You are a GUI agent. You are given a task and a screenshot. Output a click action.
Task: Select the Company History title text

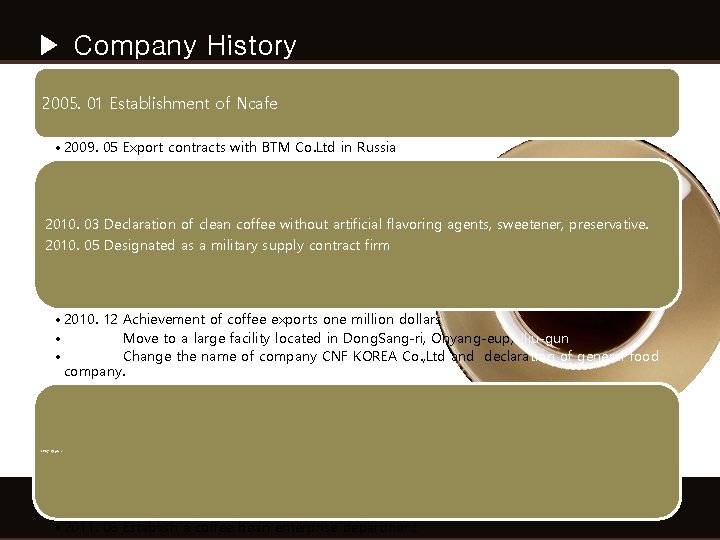(x=185, y=46)
